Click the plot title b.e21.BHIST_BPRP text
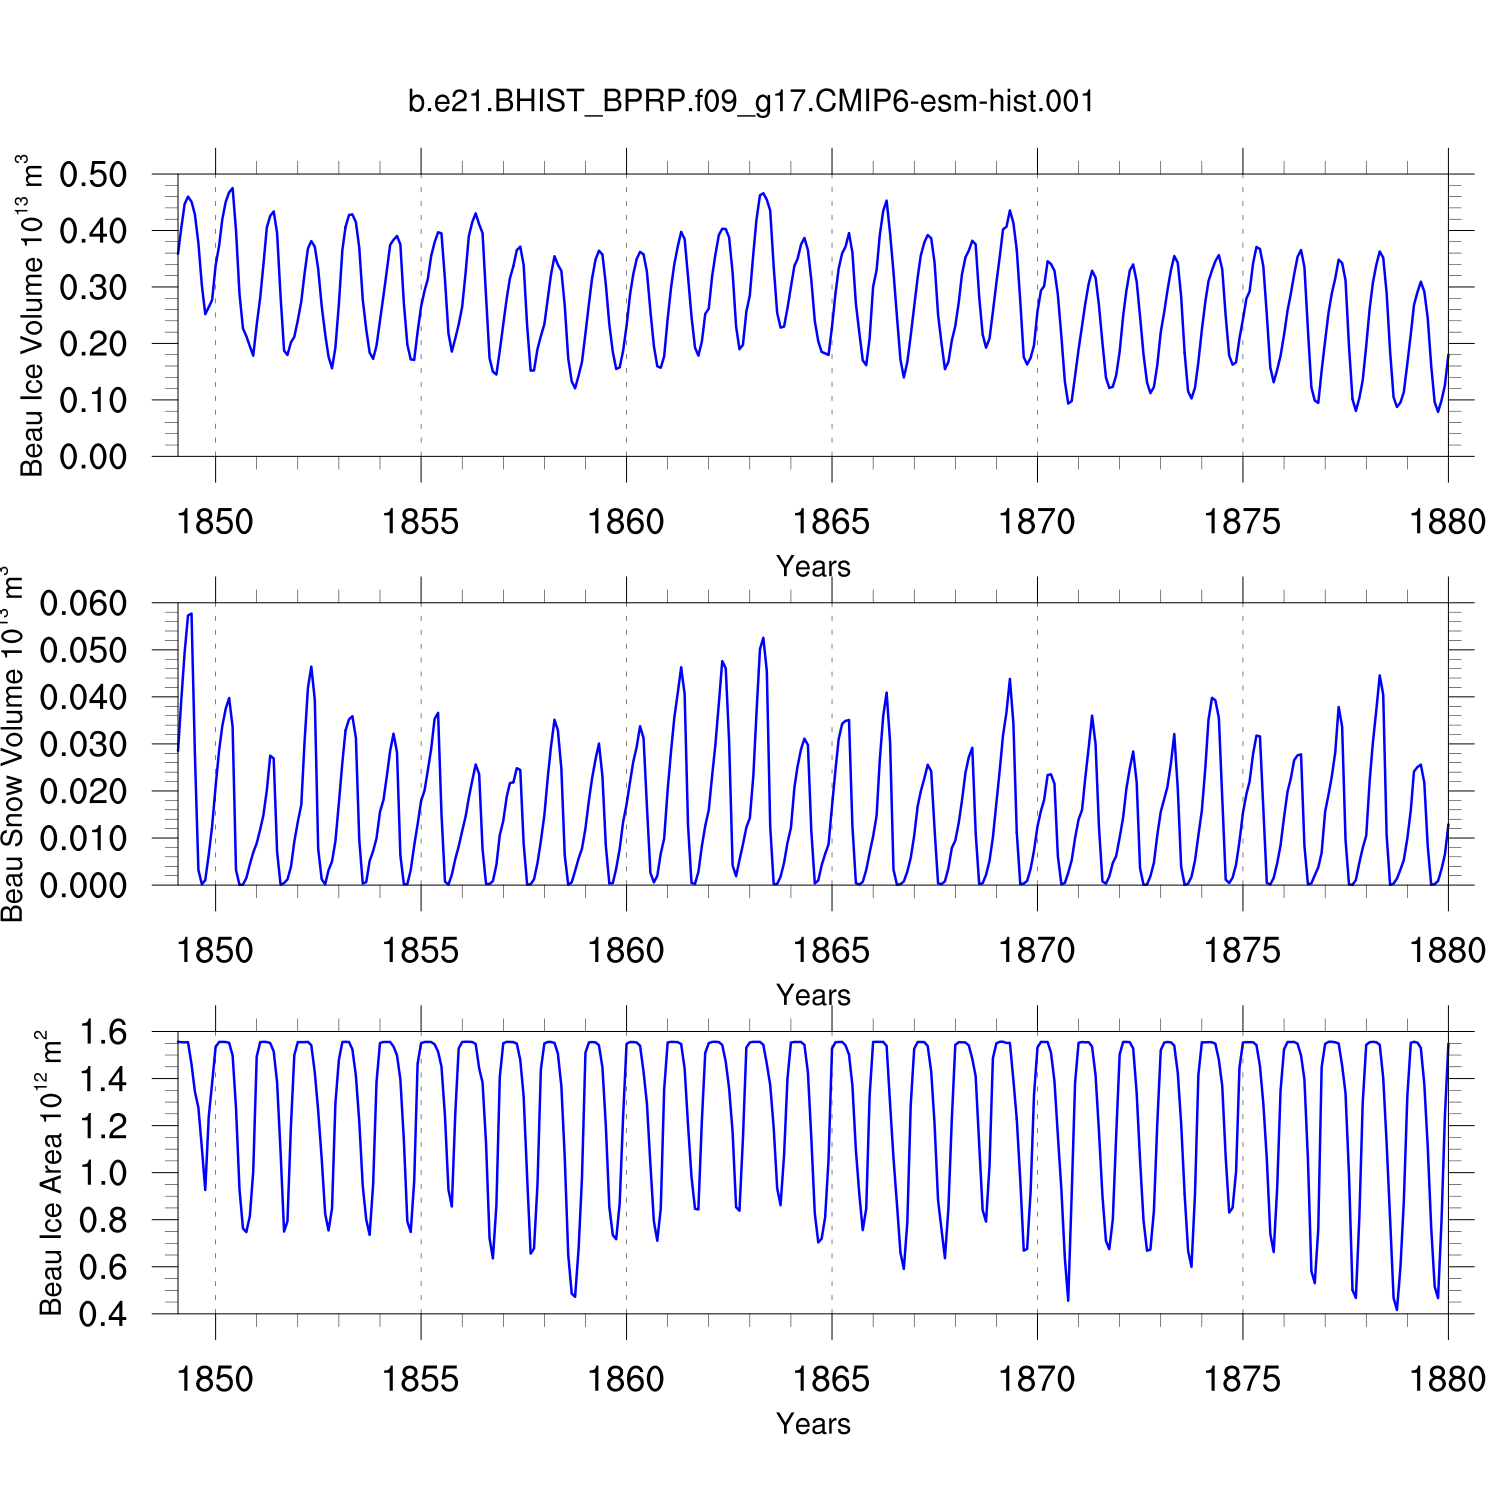The image size is (1500, 1500). click(751, 102)
